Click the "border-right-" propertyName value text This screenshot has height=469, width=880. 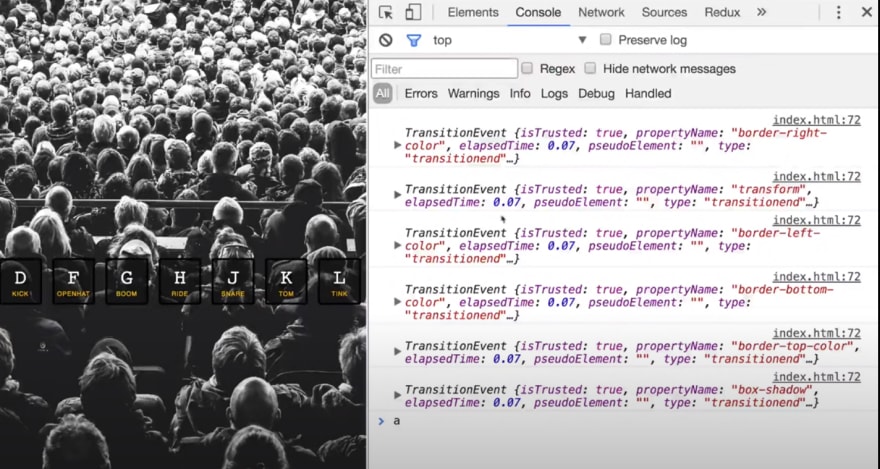click(x=779, y=134)
